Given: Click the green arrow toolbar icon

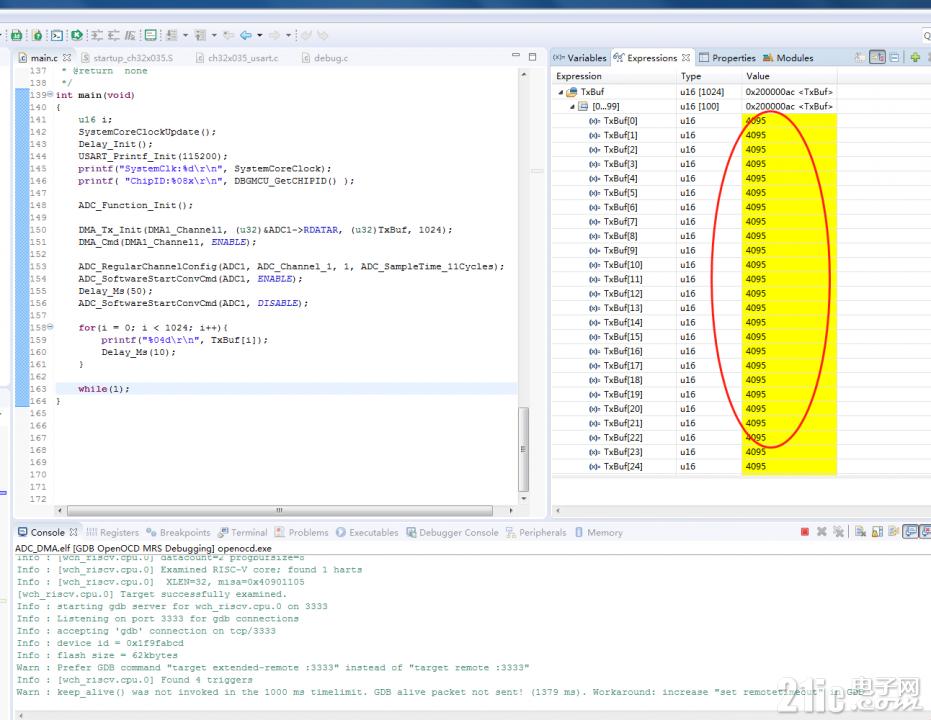Looking at the screenshot, I should point(77,36).
